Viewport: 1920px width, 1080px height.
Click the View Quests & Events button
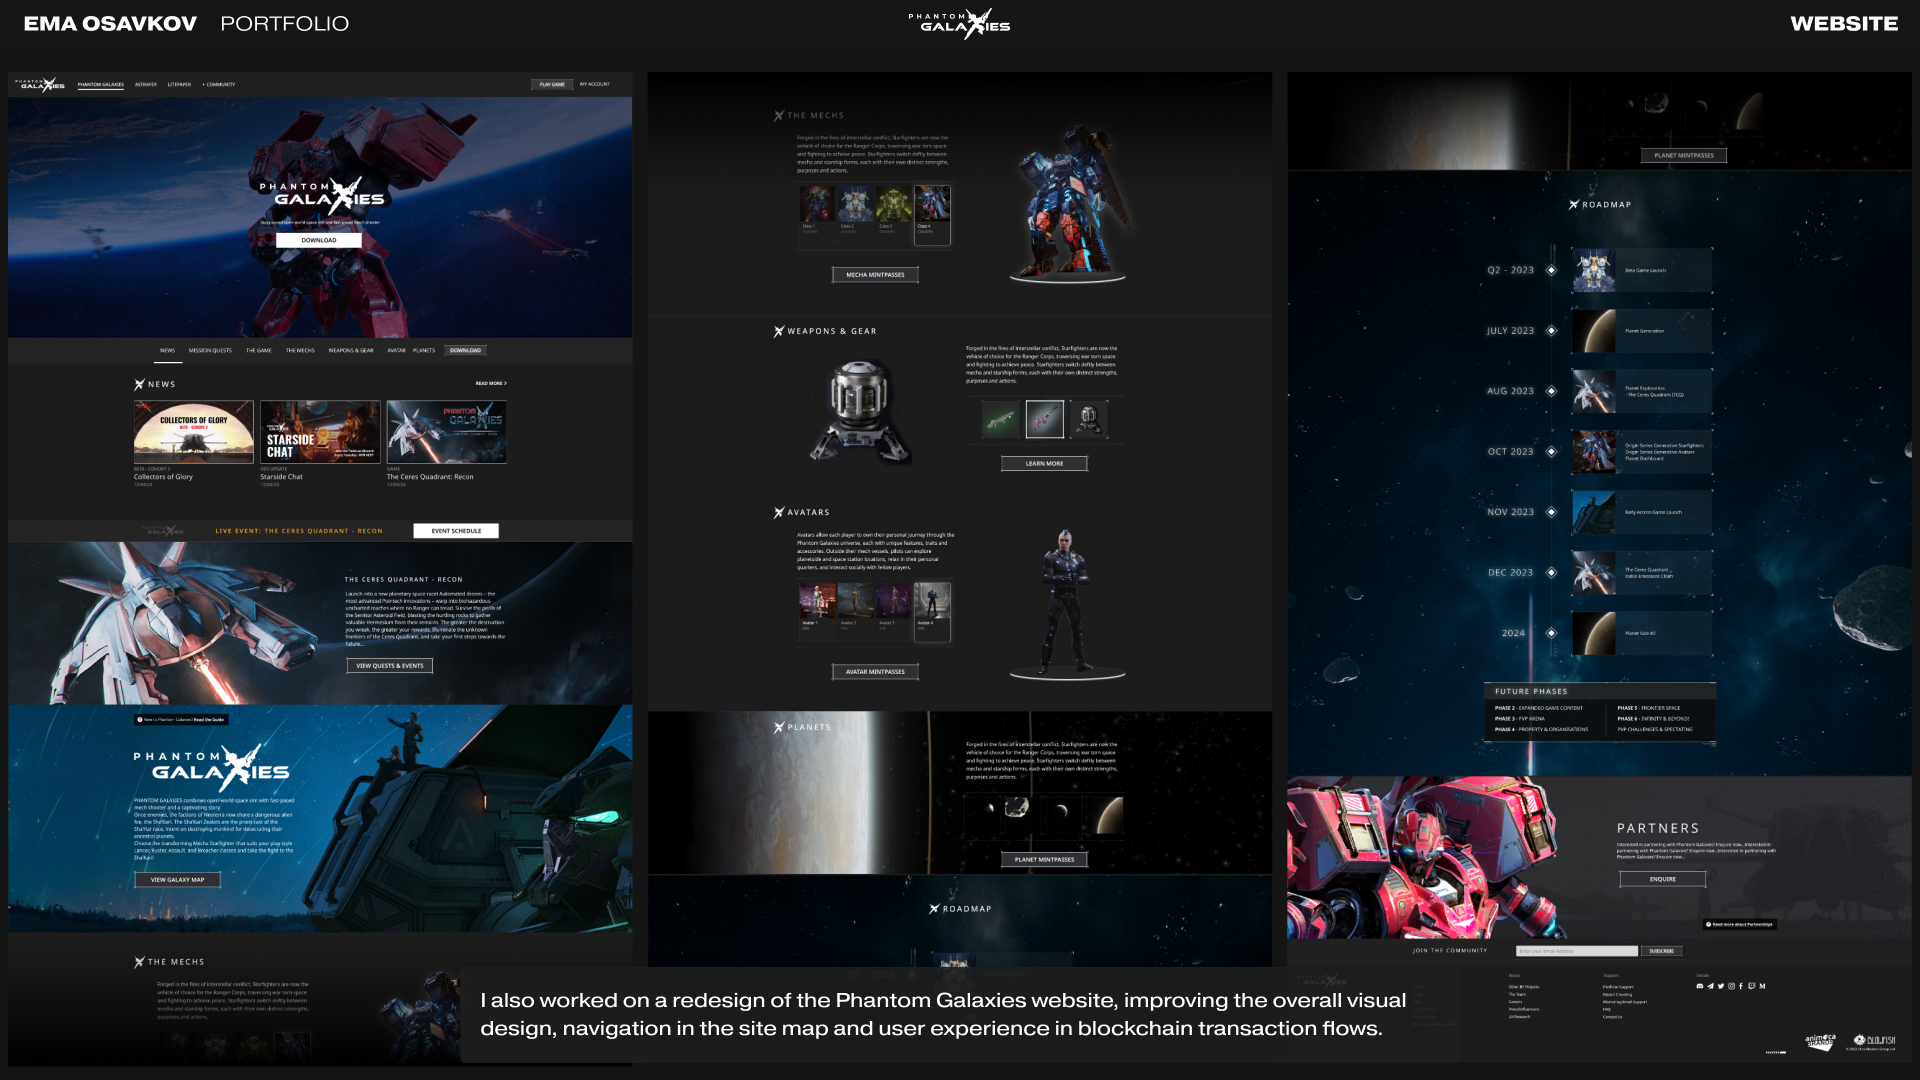pyautogui.click(x=390, y=666)
